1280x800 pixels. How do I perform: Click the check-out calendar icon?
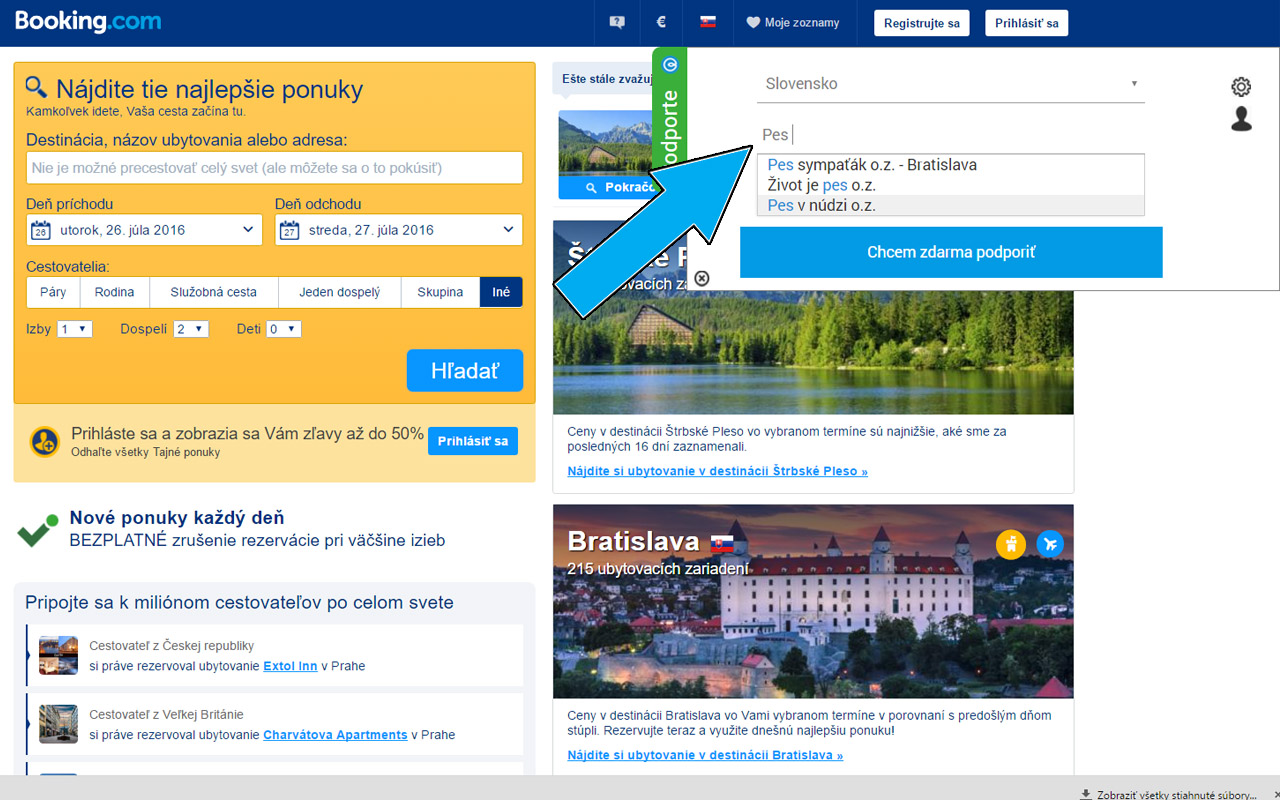(289, 230)
